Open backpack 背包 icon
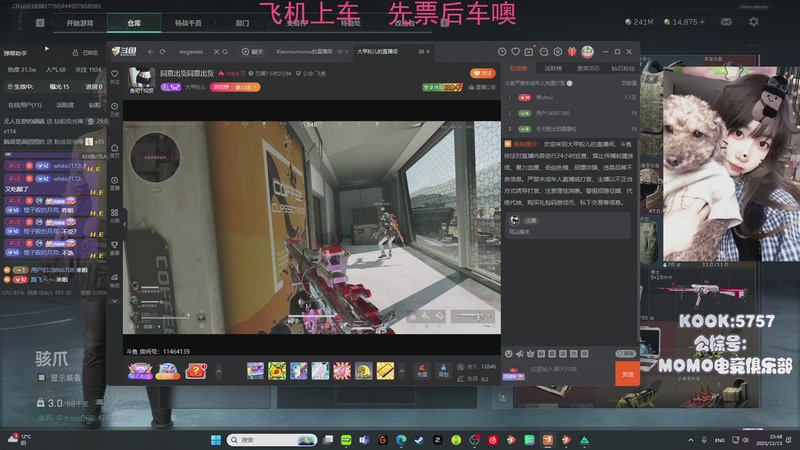 coord(443,370)
